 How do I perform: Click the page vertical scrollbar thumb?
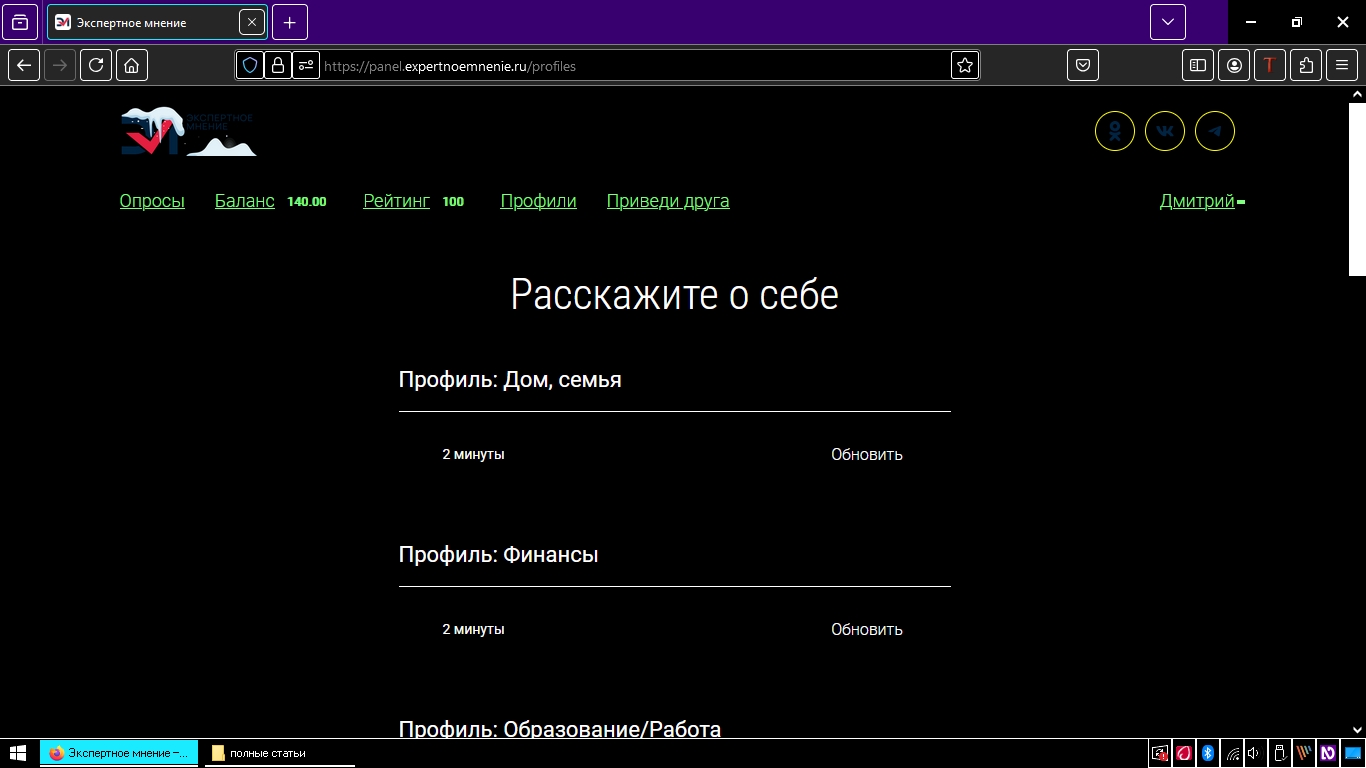[x=1357, y=189]
